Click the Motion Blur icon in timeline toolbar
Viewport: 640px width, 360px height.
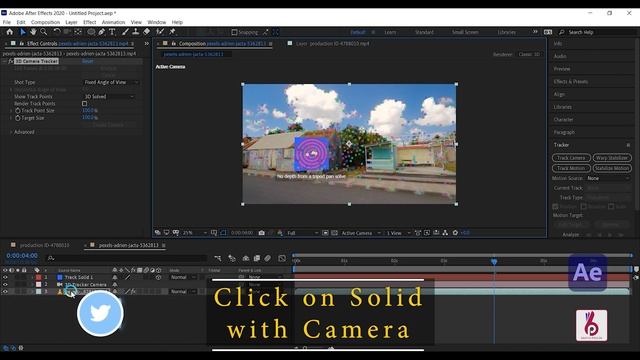click(x=267, y=258)
